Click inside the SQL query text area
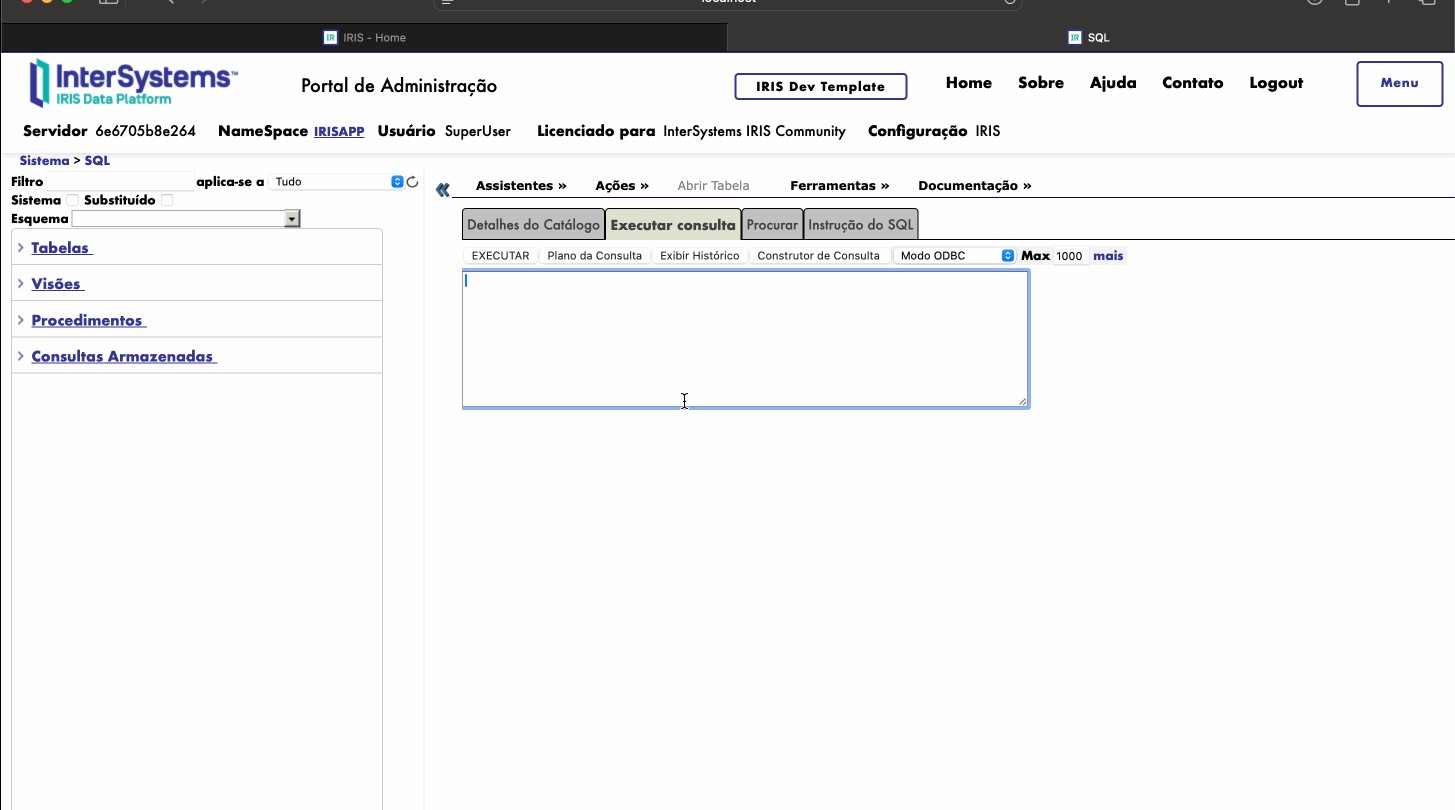 tap(745, 338)
